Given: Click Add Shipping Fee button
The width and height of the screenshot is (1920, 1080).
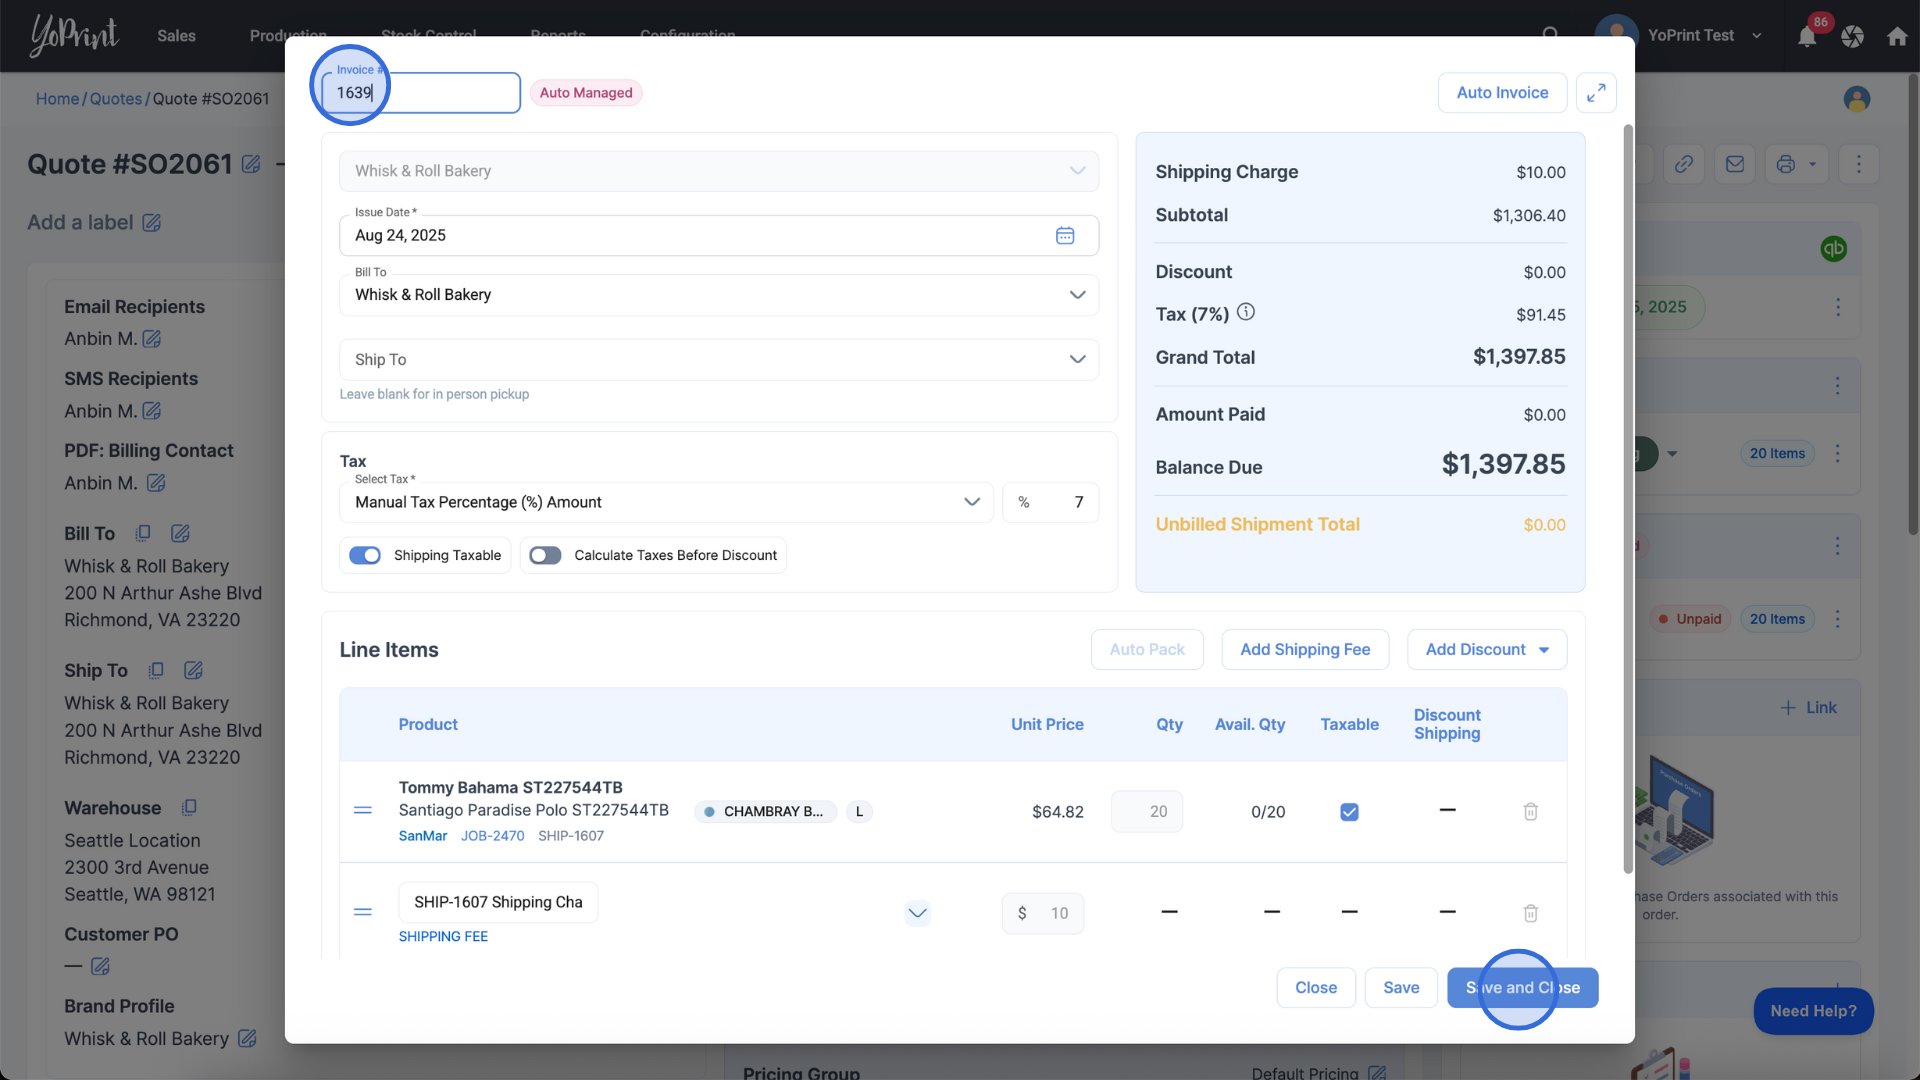Looking at the screenshot, I should coord(1305,650).
